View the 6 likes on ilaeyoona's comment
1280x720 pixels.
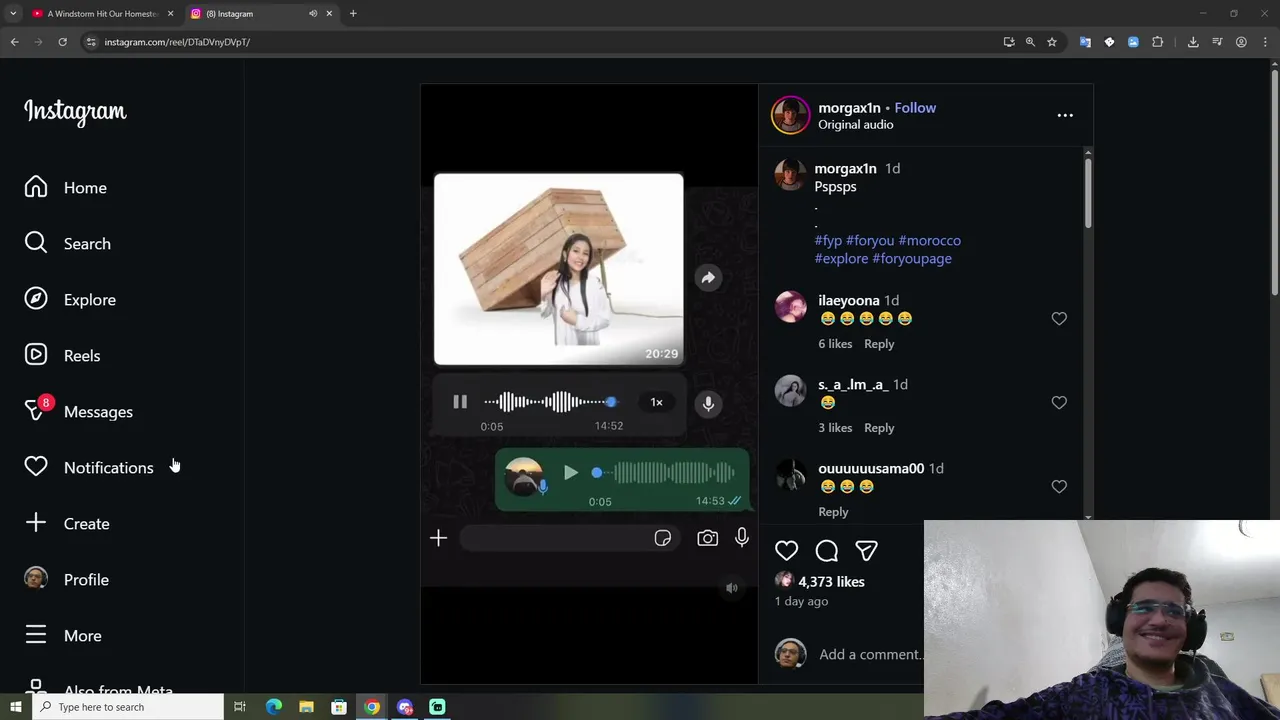point(835,344)
